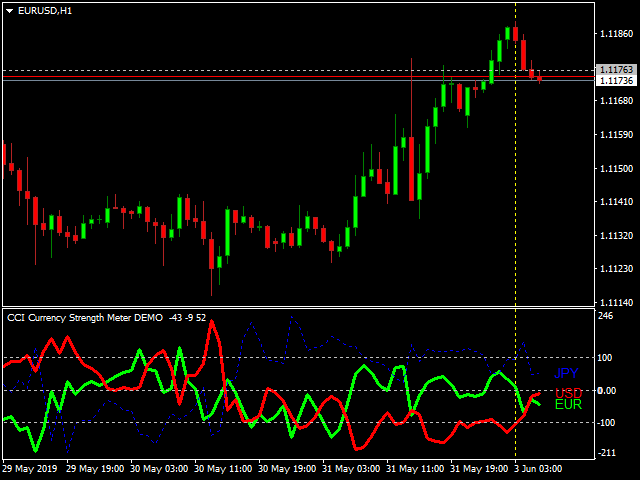The image size is (640, 480).
Task: Click the 1.11860 price axis value
Action: point(616,33)
